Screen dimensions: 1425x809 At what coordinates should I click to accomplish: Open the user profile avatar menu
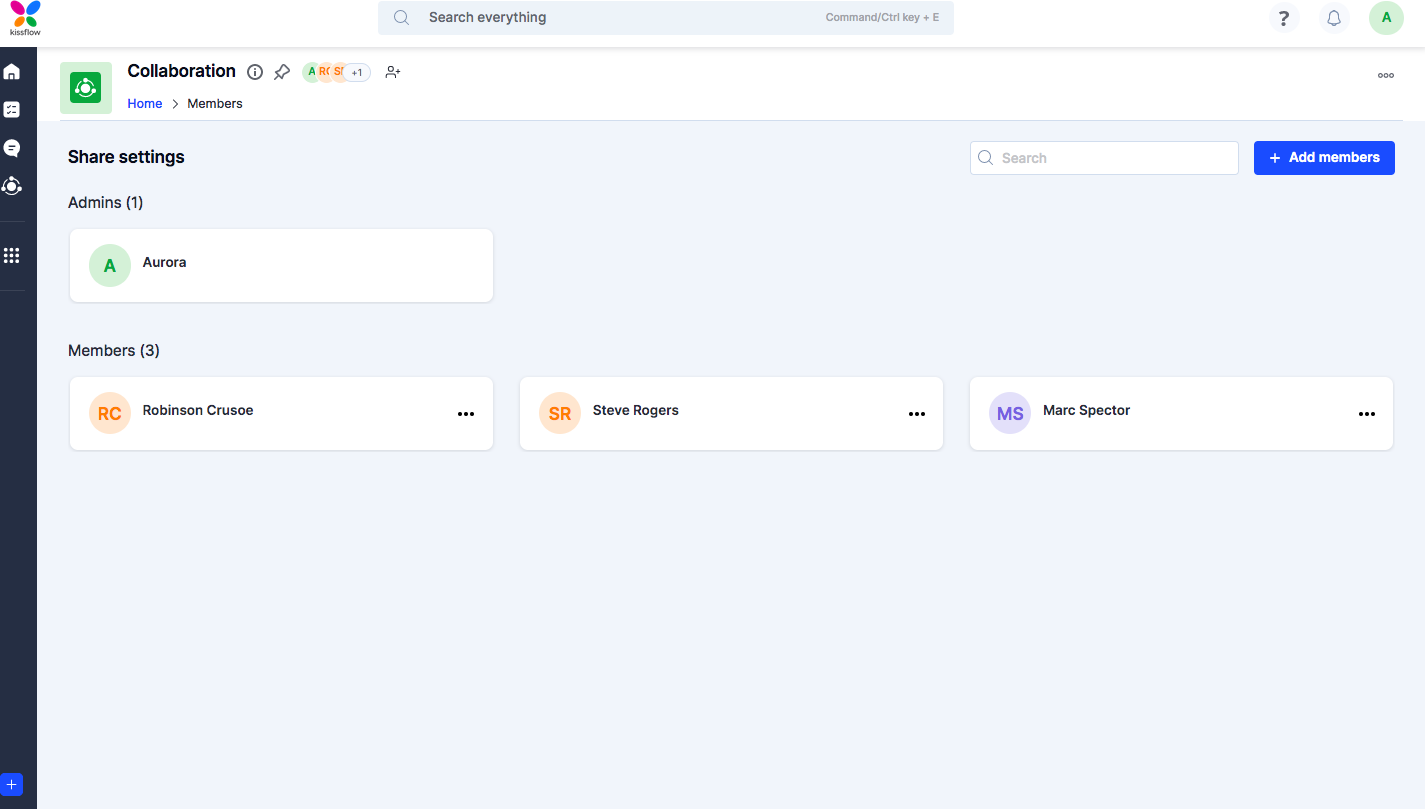pos(1386,18)
